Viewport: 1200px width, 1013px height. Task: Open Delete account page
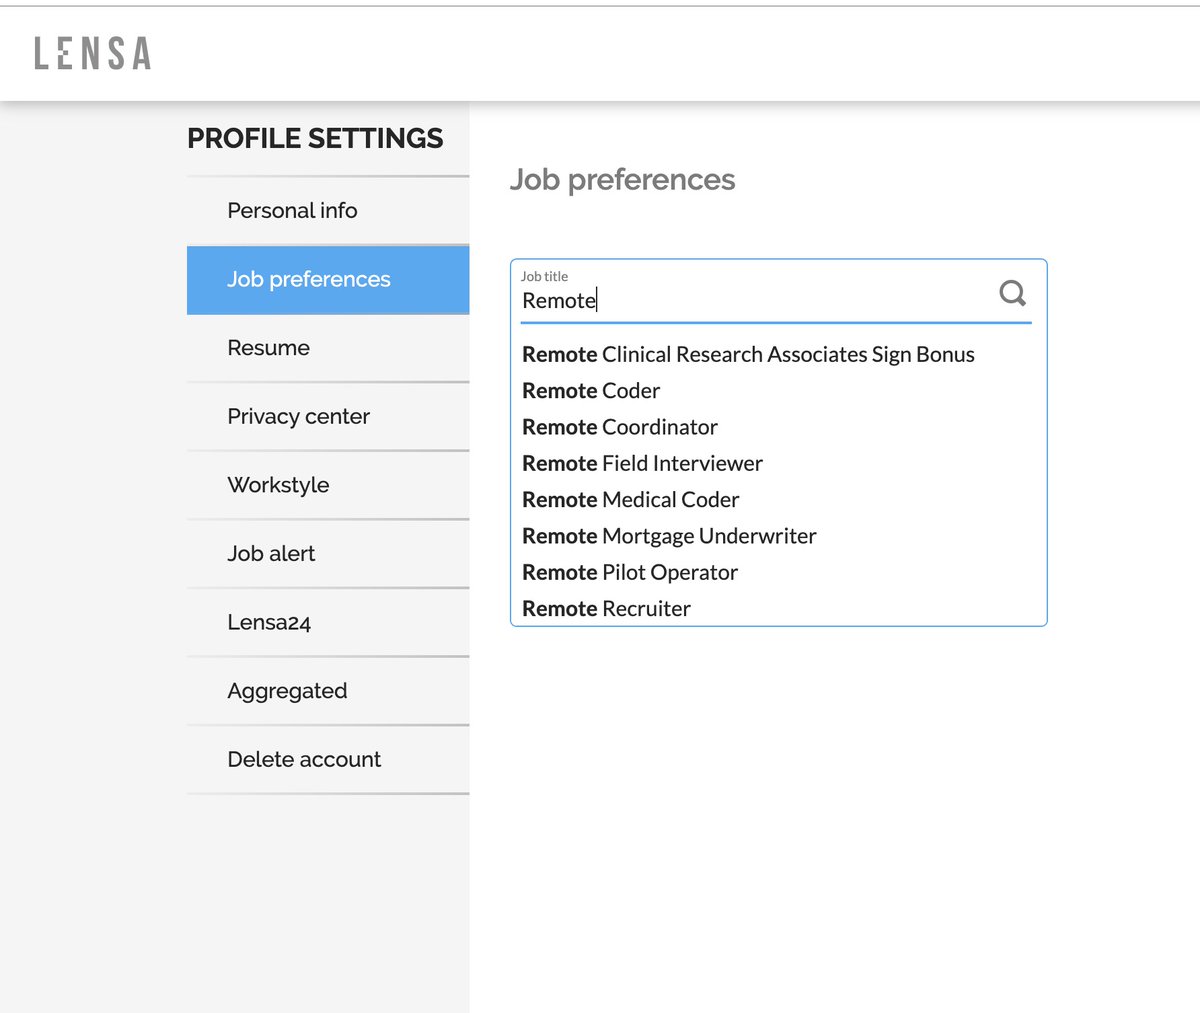point(328,759)
